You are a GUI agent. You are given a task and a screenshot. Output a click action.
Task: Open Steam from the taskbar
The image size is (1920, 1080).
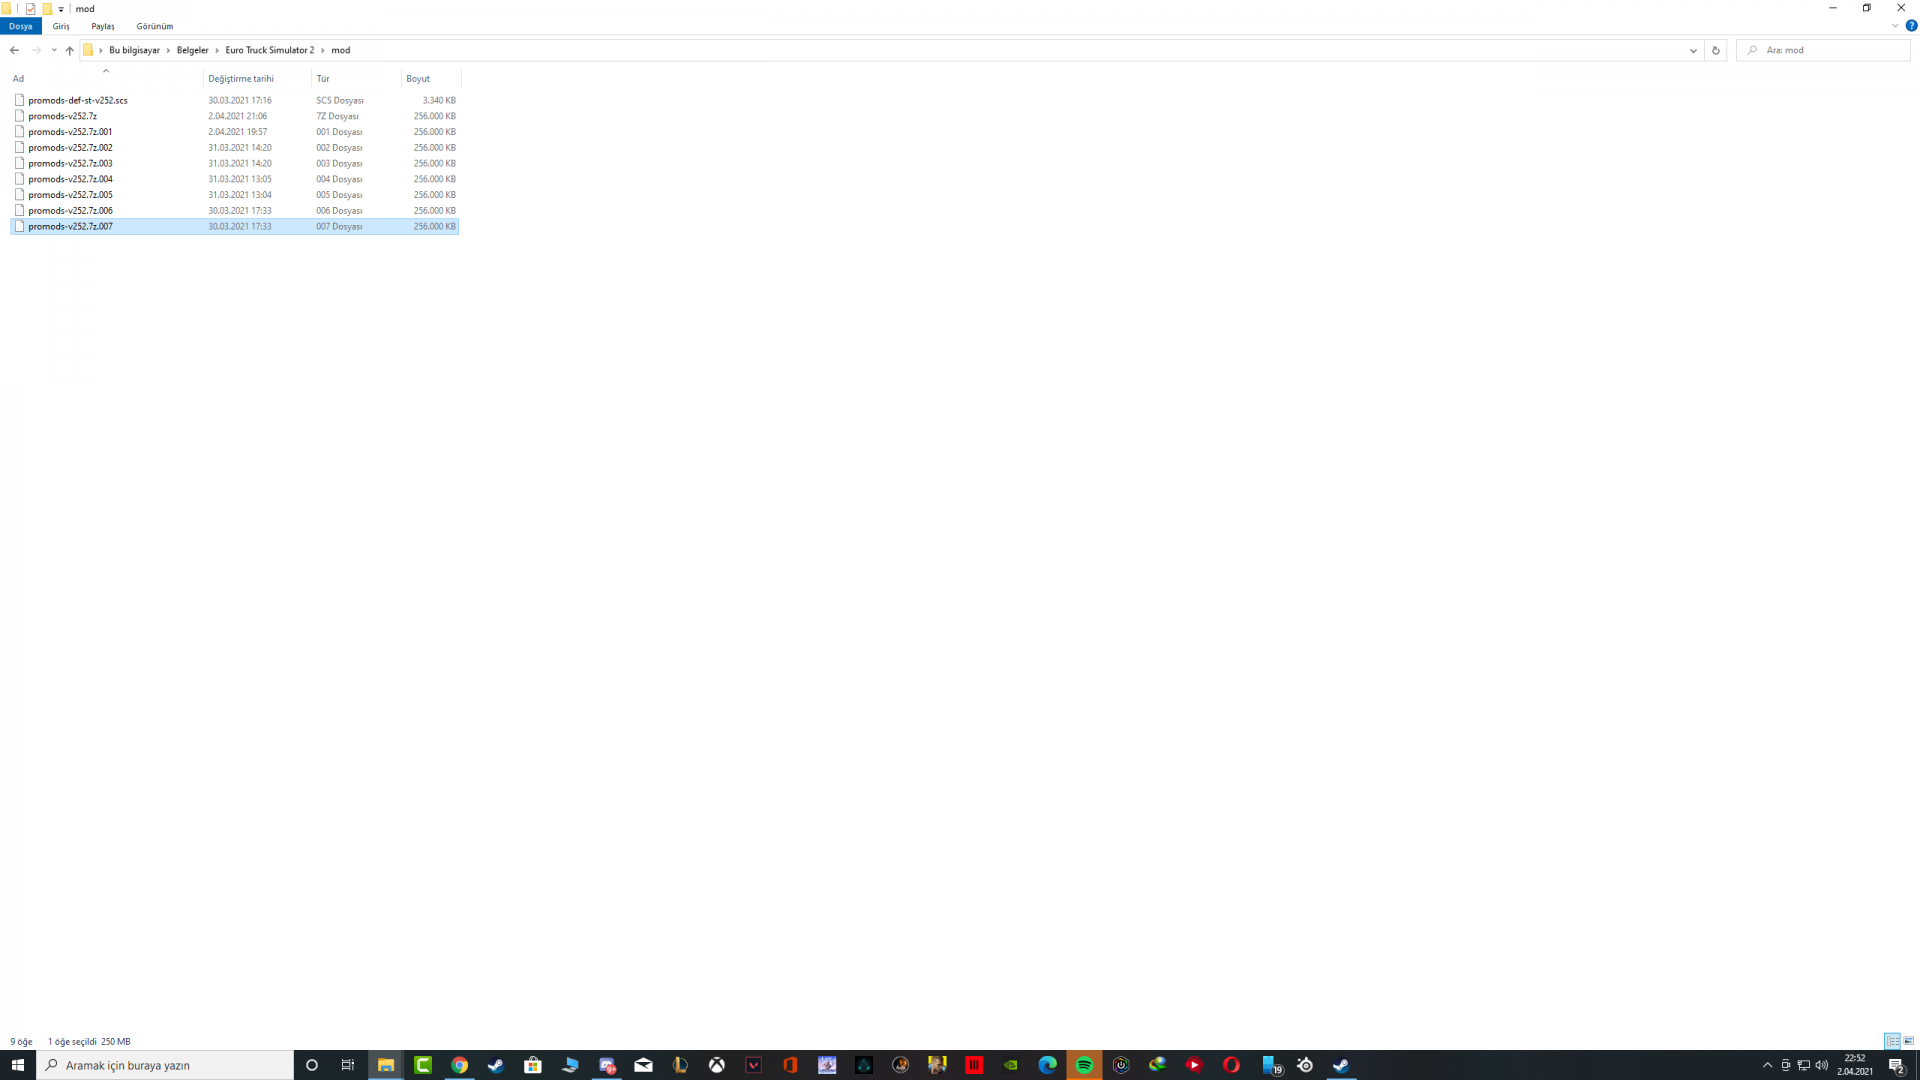[x=496, y=1065]
